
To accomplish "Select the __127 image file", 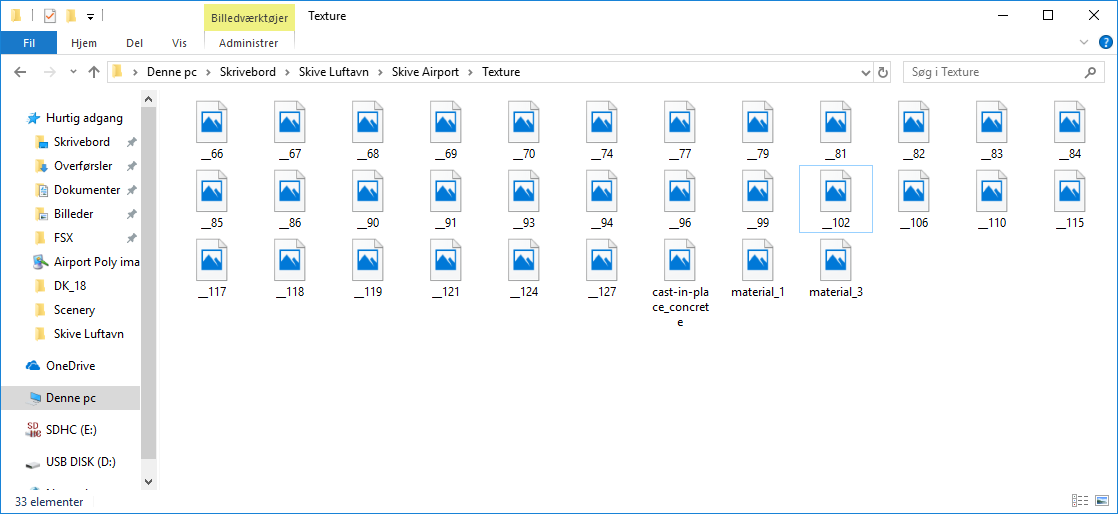I will (602, 269).
